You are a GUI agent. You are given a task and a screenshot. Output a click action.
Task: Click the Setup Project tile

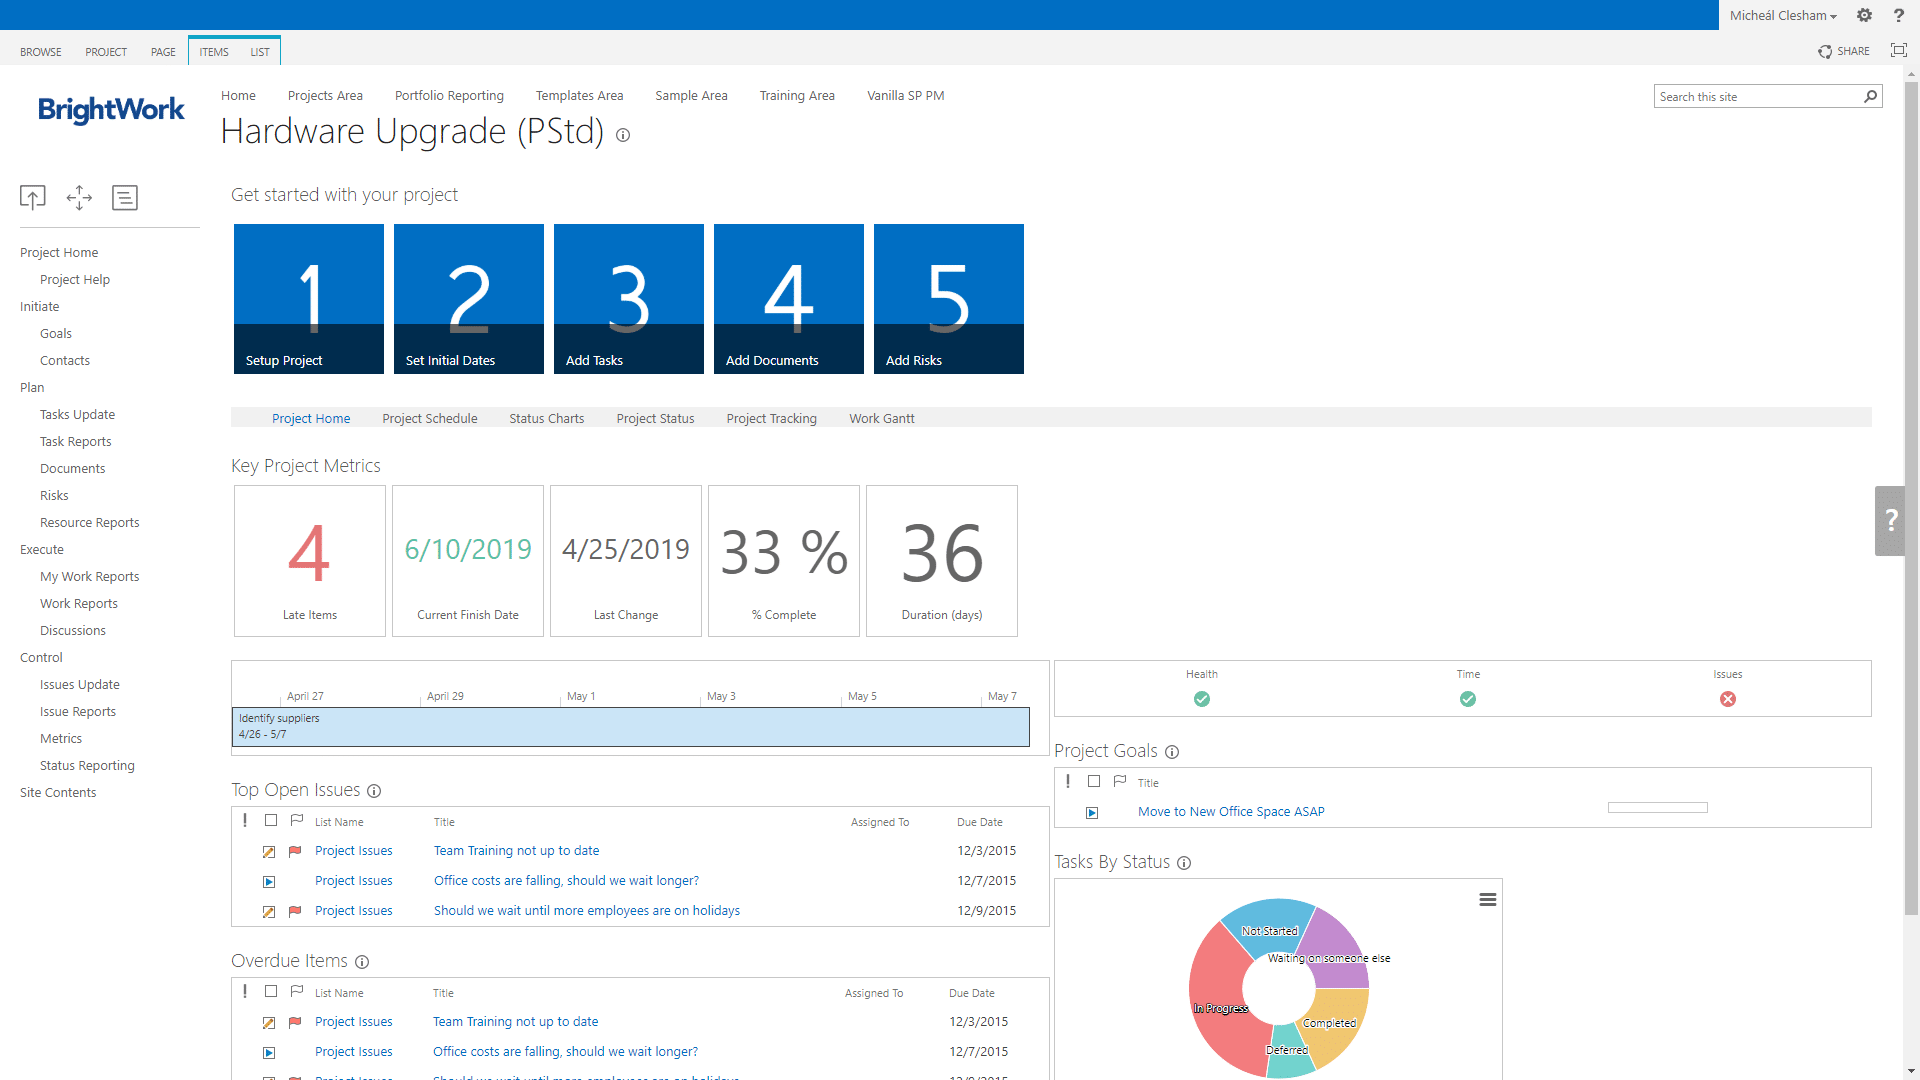pyautogui.click(x=309, y=299)
